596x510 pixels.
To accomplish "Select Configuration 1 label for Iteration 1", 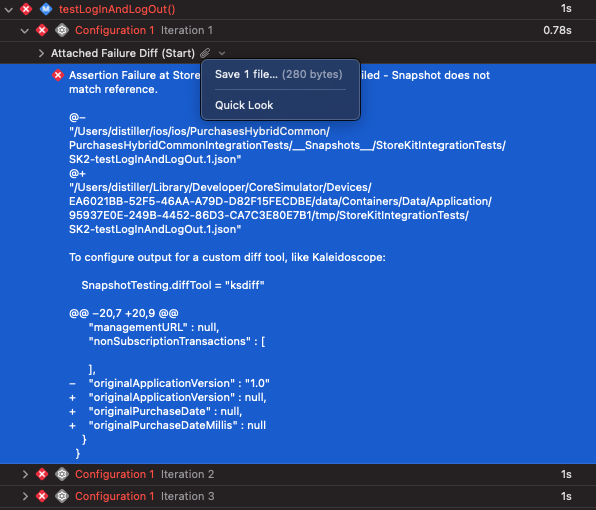I will [114, 30].
